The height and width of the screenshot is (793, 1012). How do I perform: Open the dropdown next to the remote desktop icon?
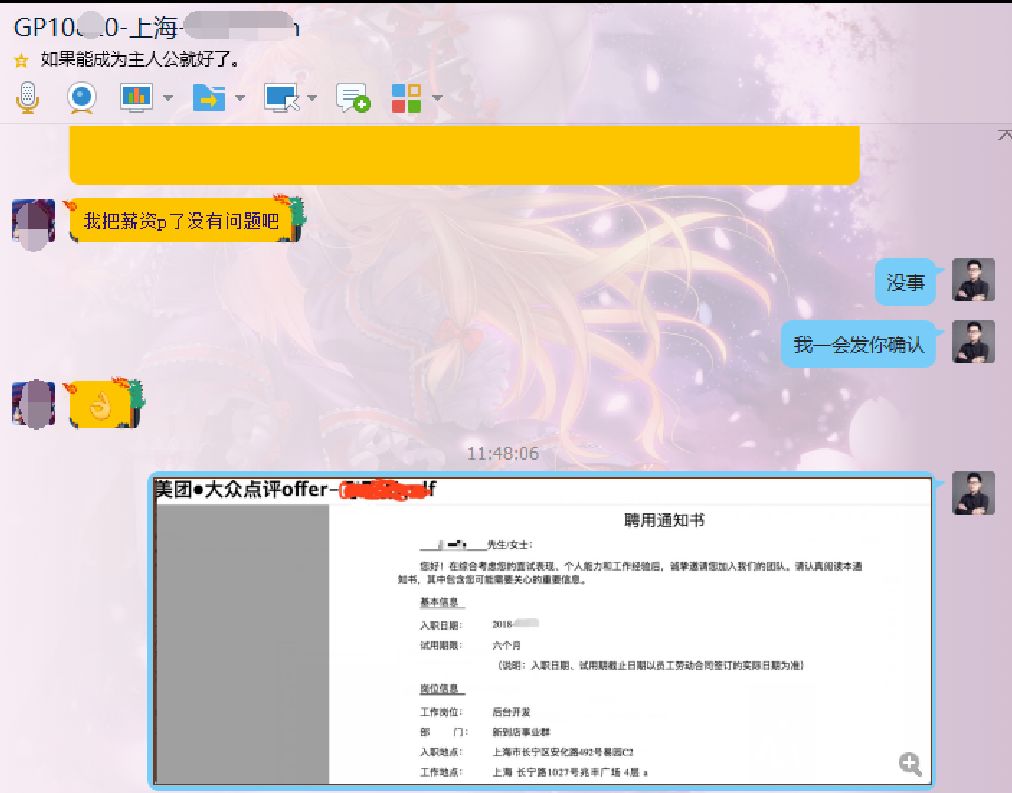tap(310, 98)
